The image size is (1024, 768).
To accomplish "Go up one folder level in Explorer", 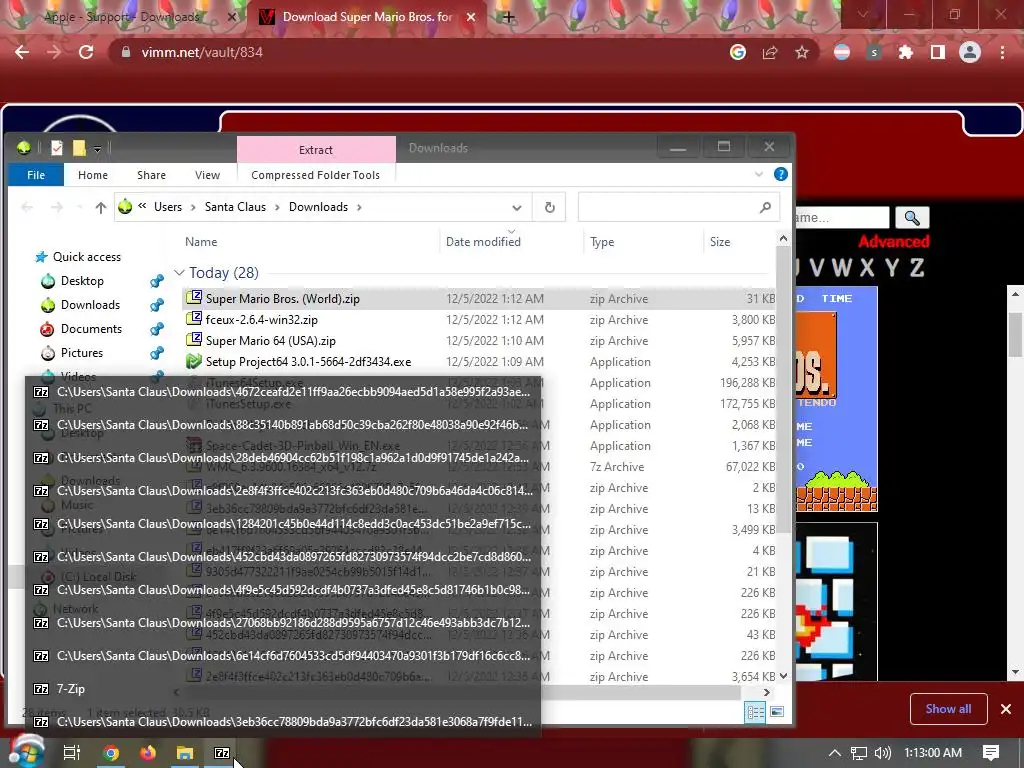I will coord(101,208).
